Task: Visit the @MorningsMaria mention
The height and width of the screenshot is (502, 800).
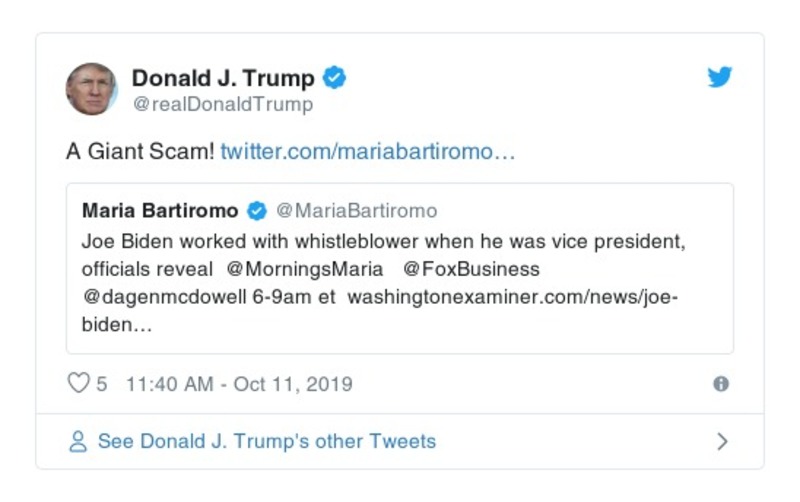Action: click(305, 269)
